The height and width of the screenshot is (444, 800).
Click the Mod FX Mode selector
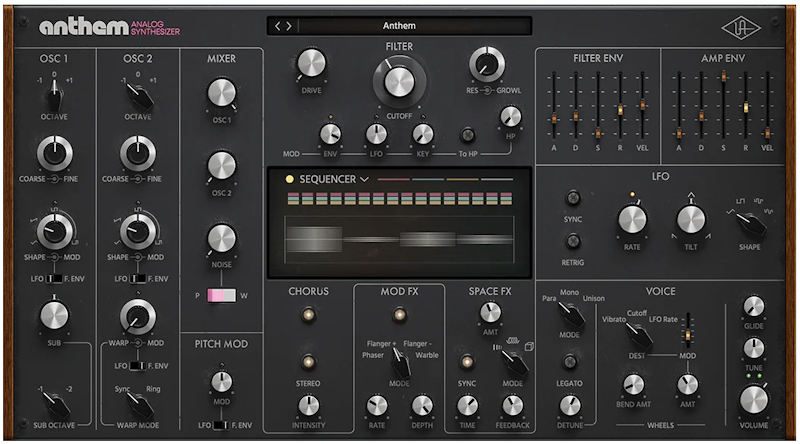click(x=401, y=361)
